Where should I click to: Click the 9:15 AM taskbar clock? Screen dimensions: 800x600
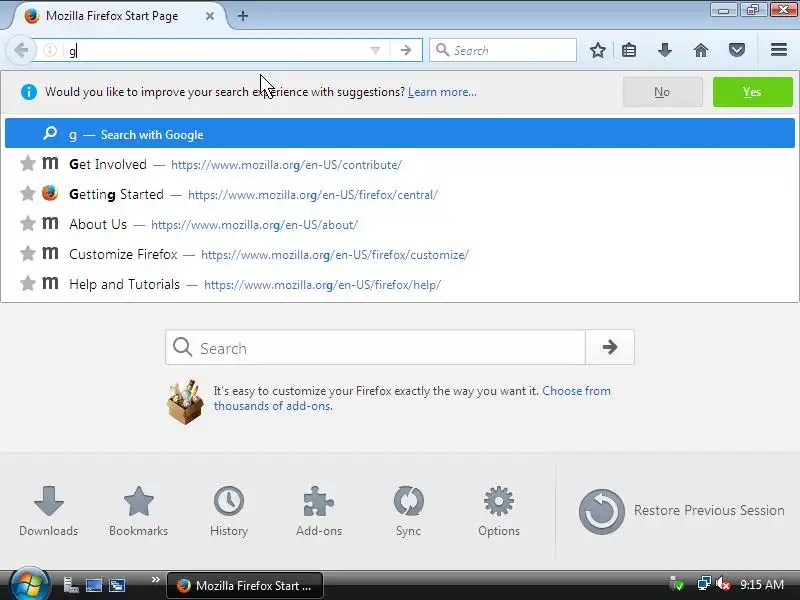(762, 585)
